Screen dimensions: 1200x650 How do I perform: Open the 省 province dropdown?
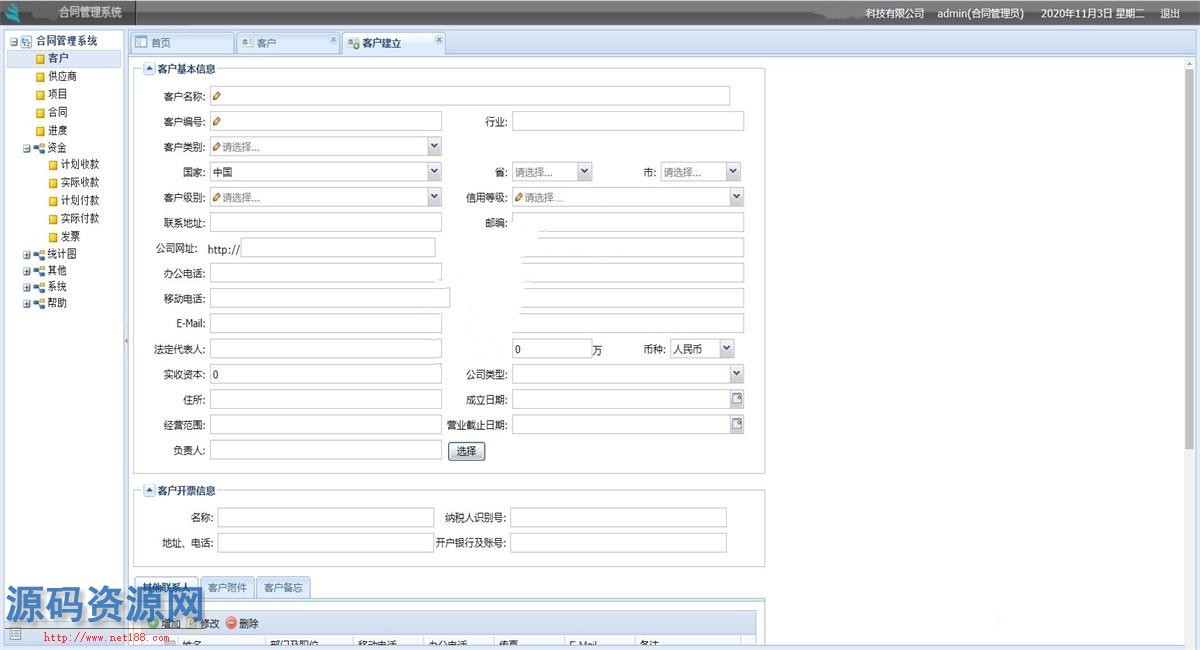(584, 172)
